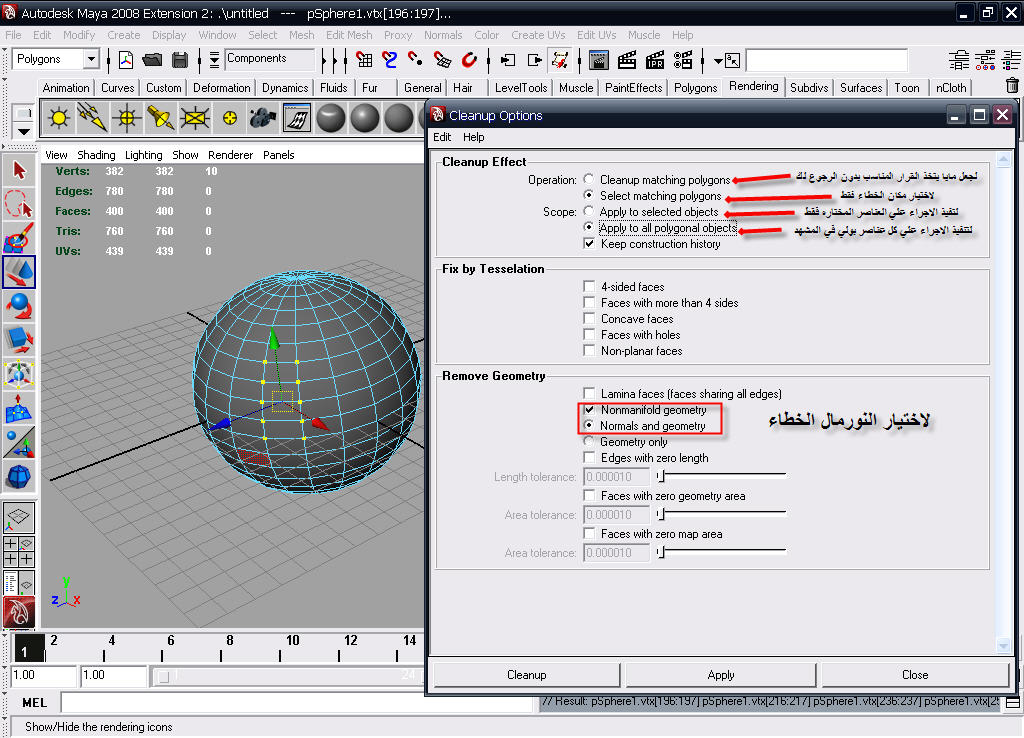The width and height of the screenshot is (1024, 738).
Task: Click the open scene folder icon
Action: click(152, 60)
